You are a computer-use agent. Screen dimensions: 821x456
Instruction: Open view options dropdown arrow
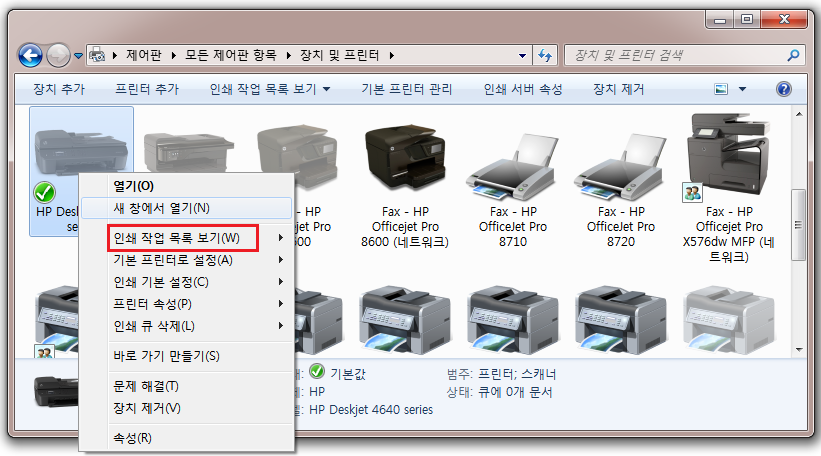coord(742,89)
